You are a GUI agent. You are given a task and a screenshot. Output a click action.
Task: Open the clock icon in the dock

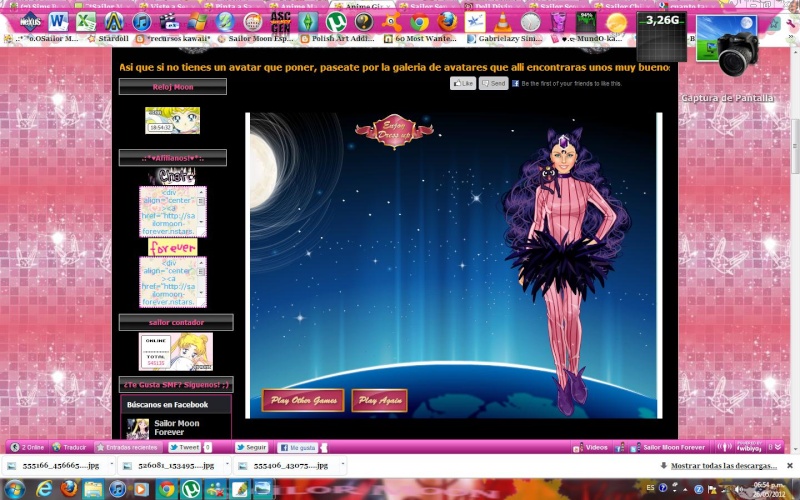pyautogui.click(x=531, y=22)
